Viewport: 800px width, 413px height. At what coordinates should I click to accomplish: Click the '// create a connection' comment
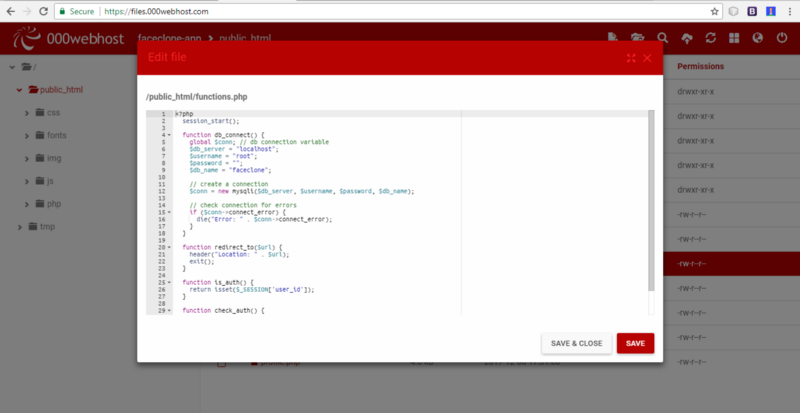(x=229, y=184)
